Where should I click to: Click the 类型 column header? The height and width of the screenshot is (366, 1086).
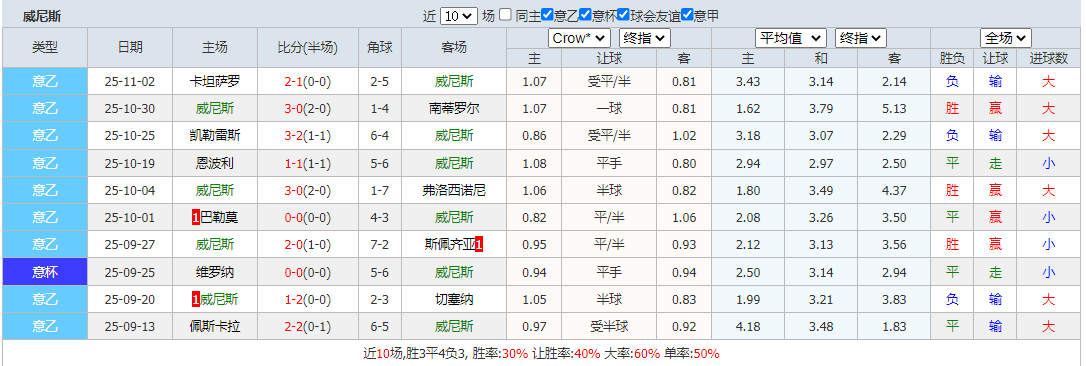click(x=45, y=48)
